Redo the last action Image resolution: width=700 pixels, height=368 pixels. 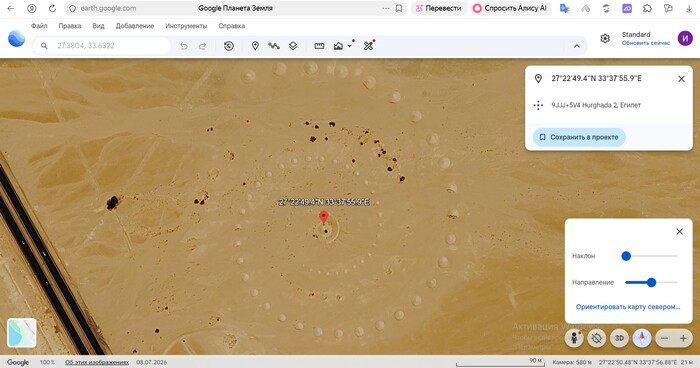click(202, 46)
